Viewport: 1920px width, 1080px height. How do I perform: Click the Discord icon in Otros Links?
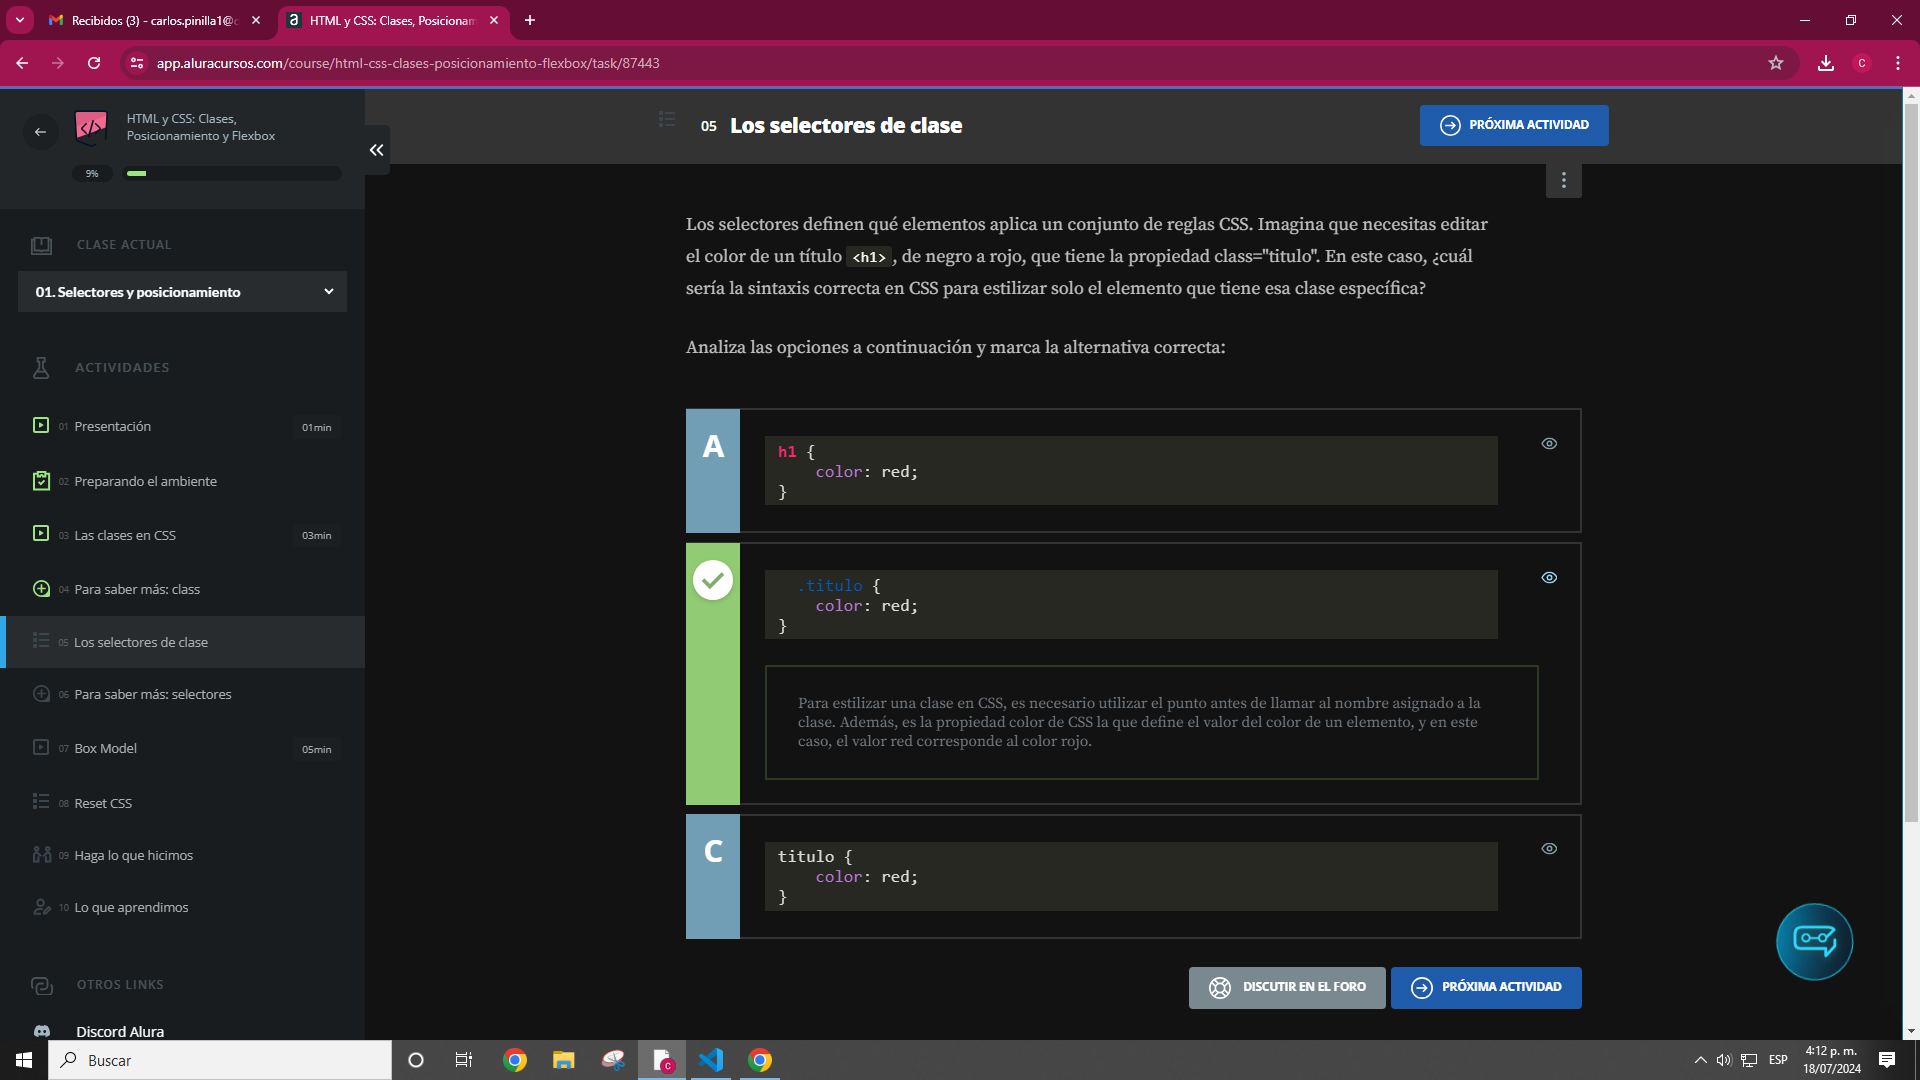pos(42,1031)
